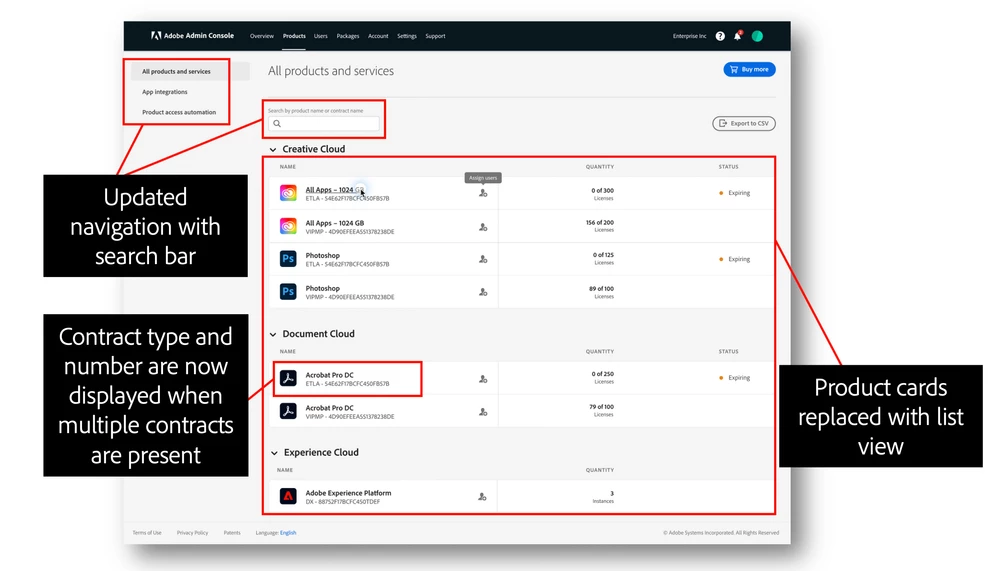Open Product access automation in sidebar
The width and height of the screenshot is (999, 571).
[x=179, y=112]
